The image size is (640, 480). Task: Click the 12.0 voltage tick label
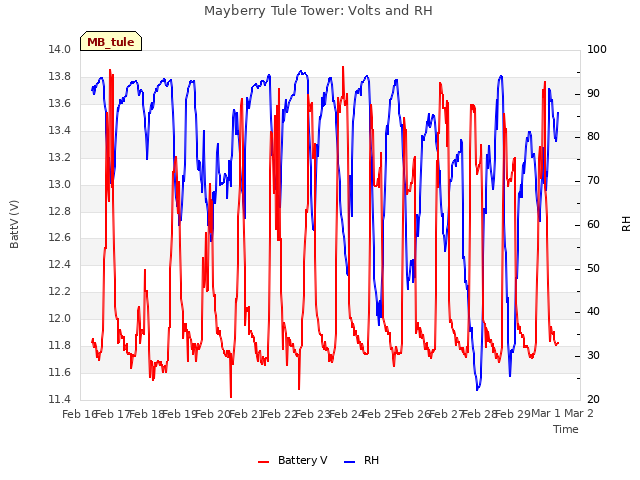click(59, 319)
